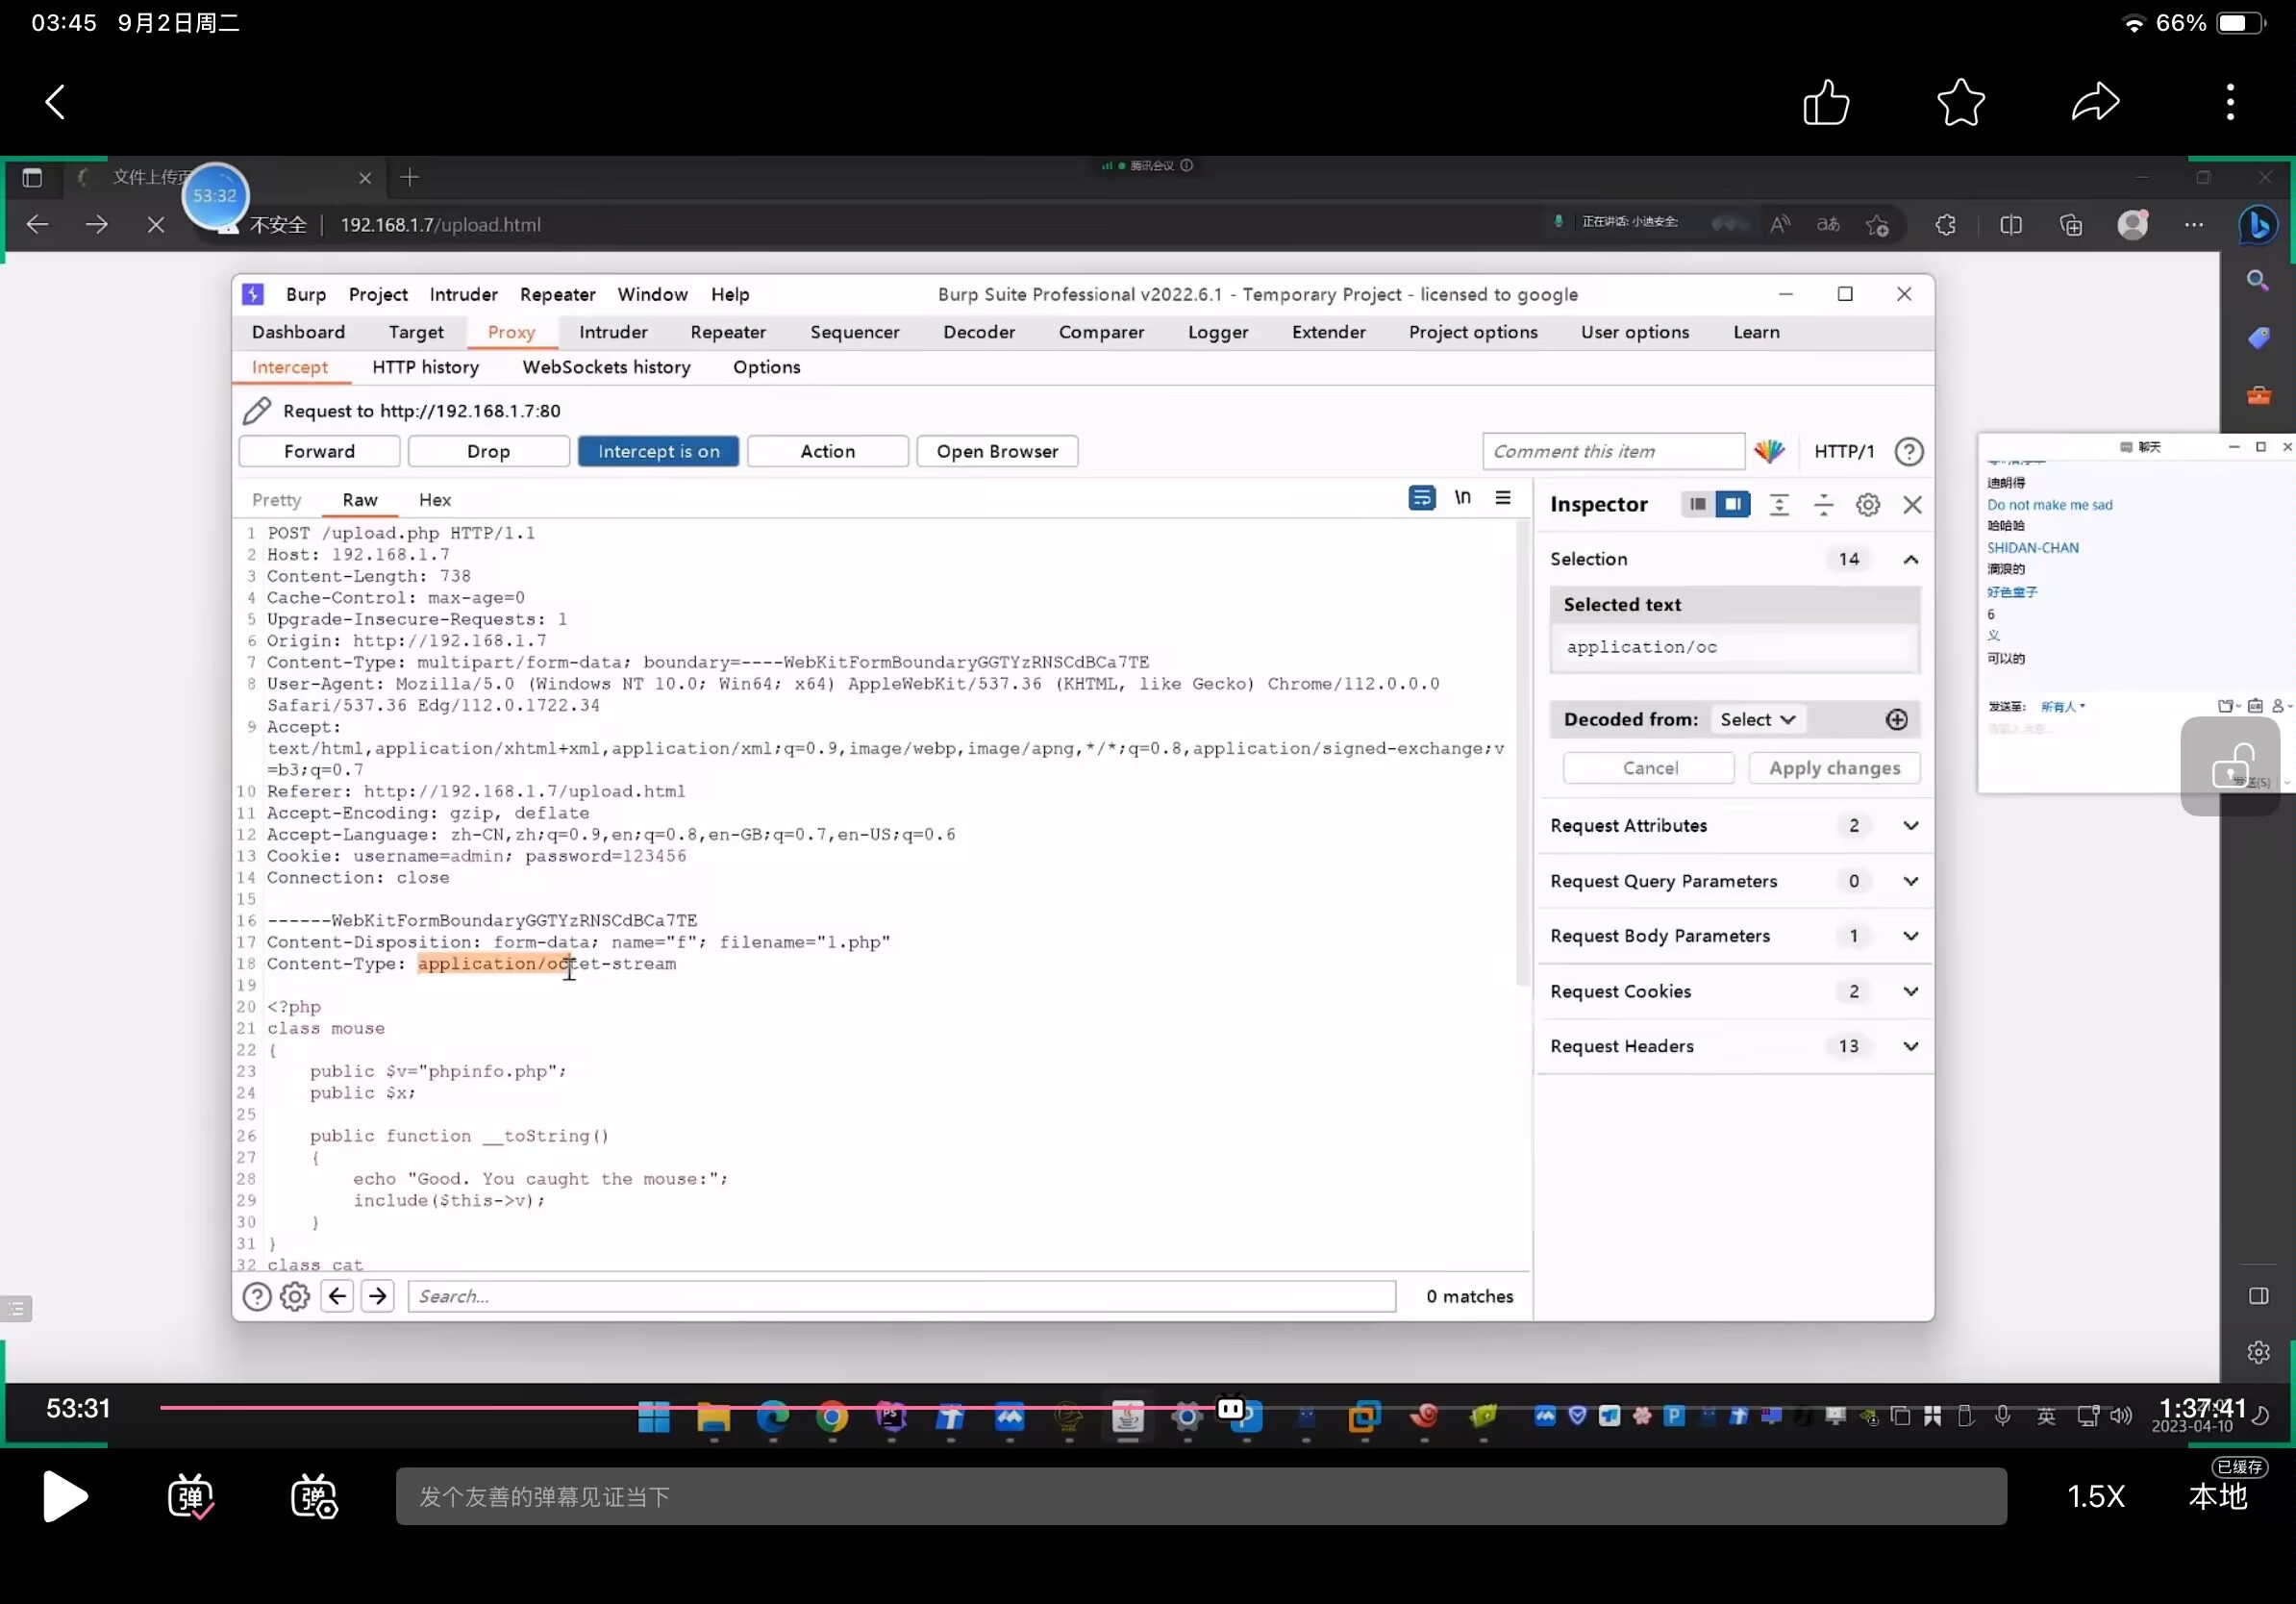Switch to the Pretty view tab
Viewport: 2296px width, 1604px height.
[x=276, y=500]
